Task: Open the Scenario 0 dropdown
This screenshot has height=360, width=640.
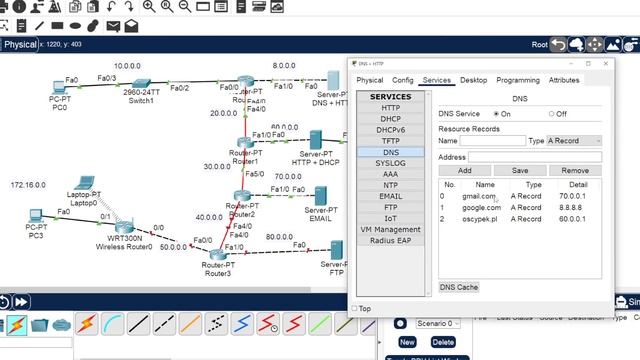Action: [x=438, y=324]
